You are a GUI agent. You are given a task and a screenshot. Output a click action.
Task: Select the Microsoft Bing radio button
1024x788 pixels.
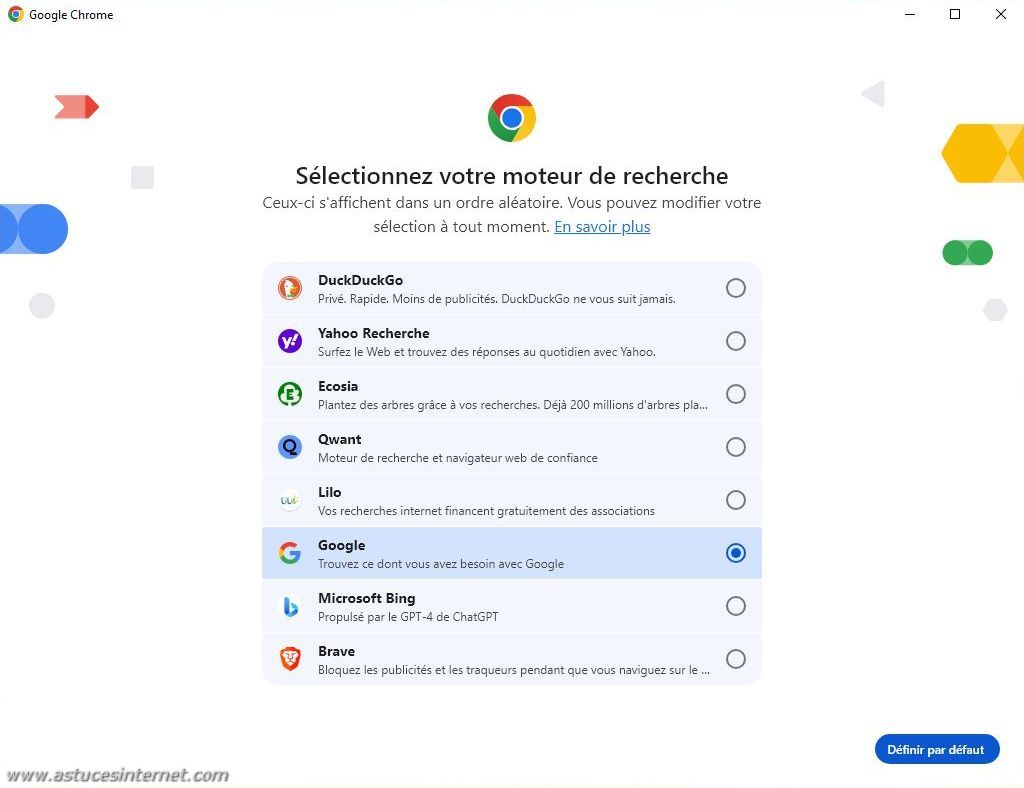[x=735, y=606]
